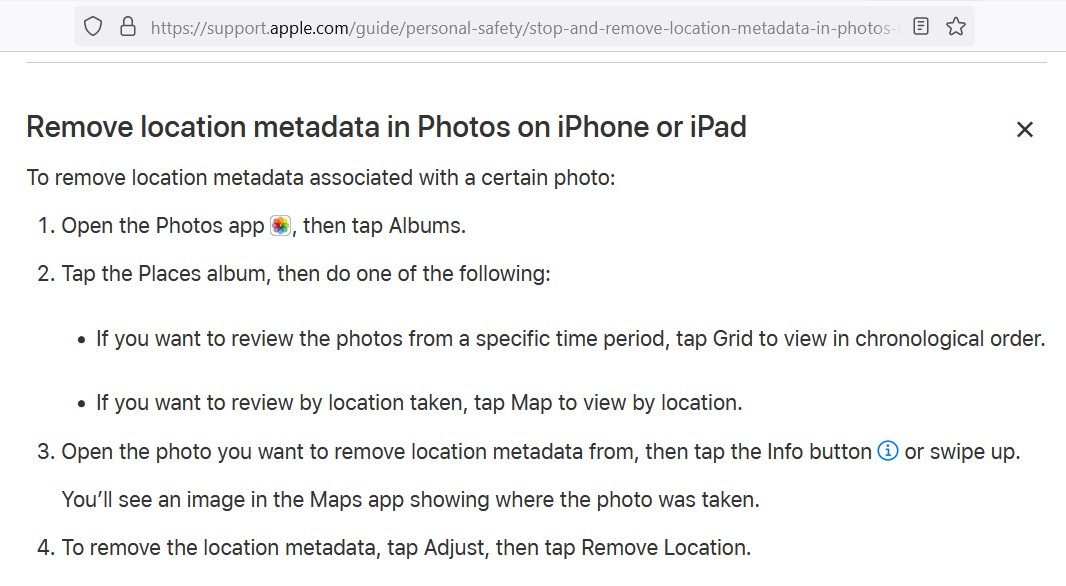Bookmark this page with the star icon
The height and width of the screenshot is (586, 1066).
point(956,27)
